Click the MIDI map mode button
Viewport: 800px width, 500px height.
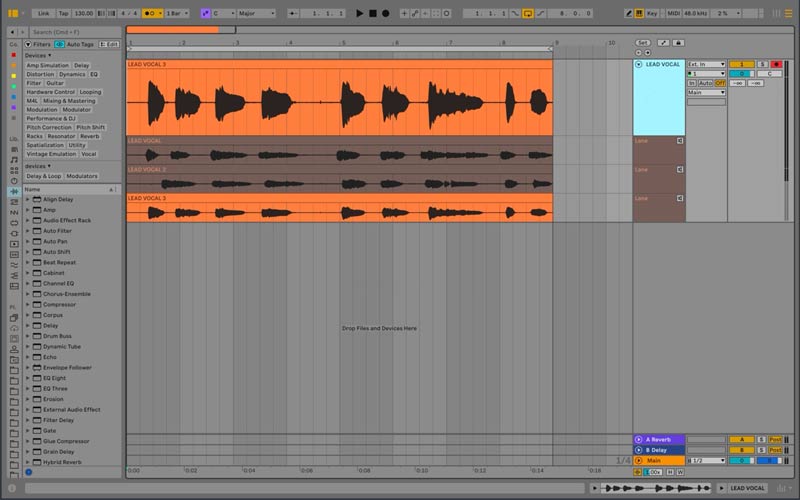[x=673, y=13]
